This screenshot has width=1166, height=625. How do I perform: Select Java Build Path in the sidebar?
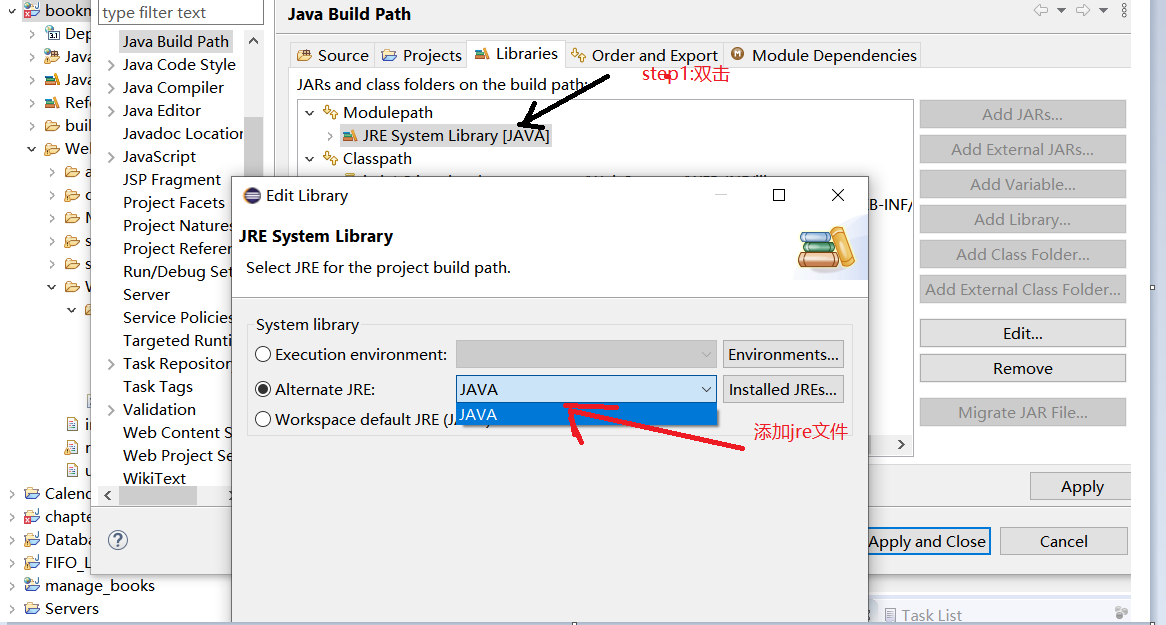[x=175, y=42]
